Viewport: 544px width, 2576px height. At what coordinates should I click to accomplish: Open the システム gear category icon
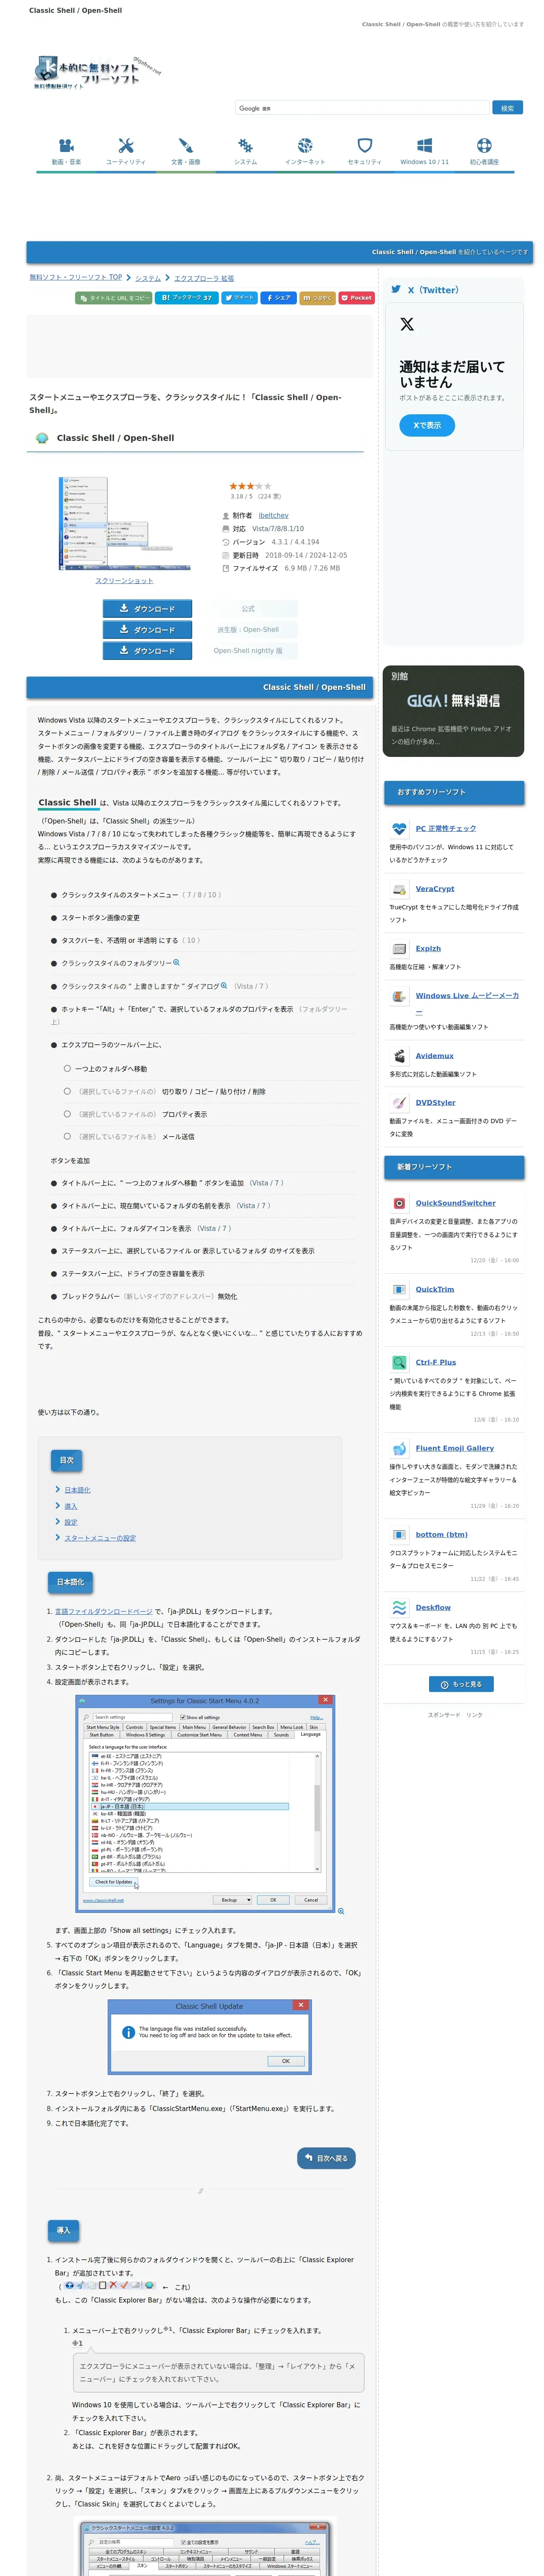[x=246, y=146]
